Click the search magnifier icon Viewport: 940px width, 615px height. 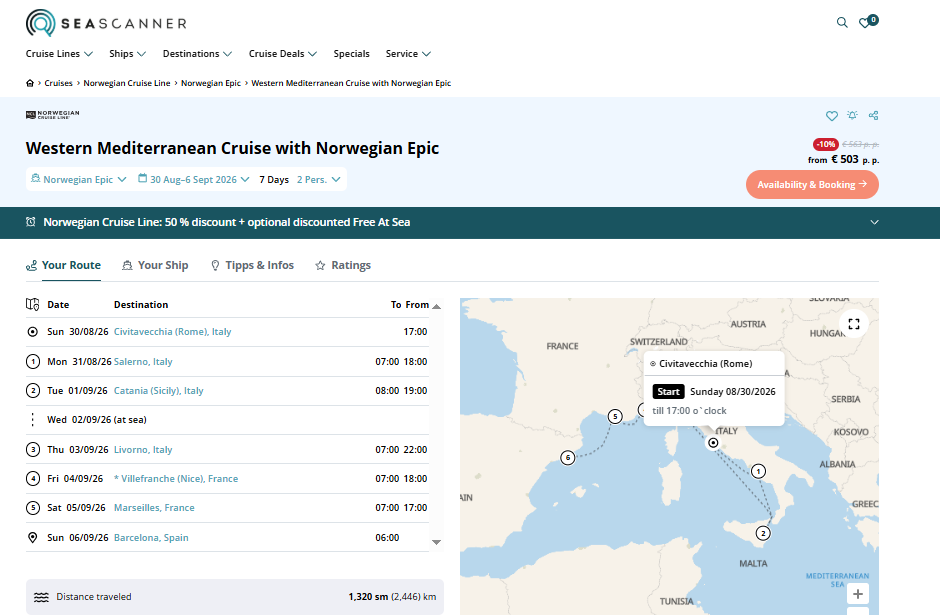(x=842, y=23)
